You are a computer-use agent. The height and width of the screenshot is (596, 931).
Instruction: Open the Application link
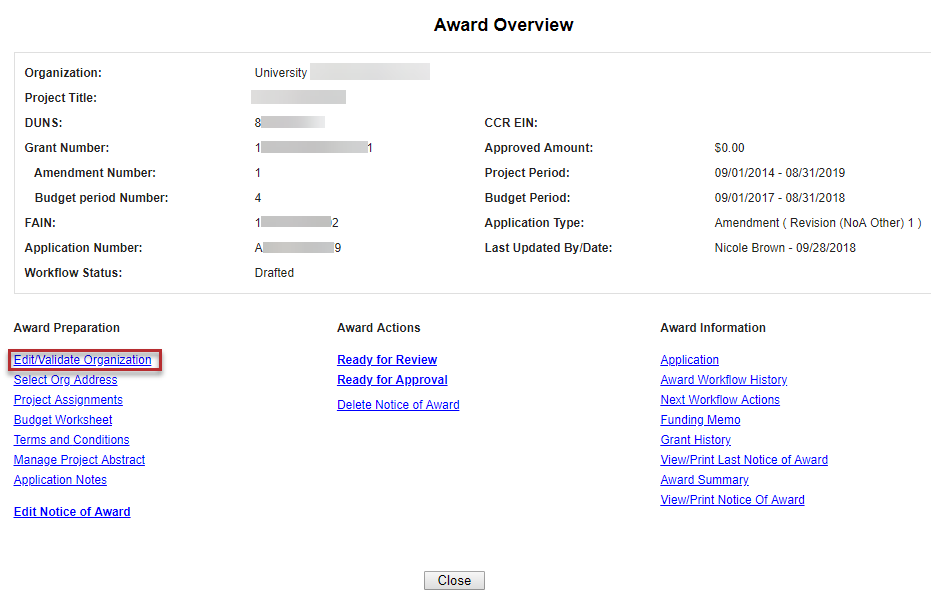pos(689,360)
